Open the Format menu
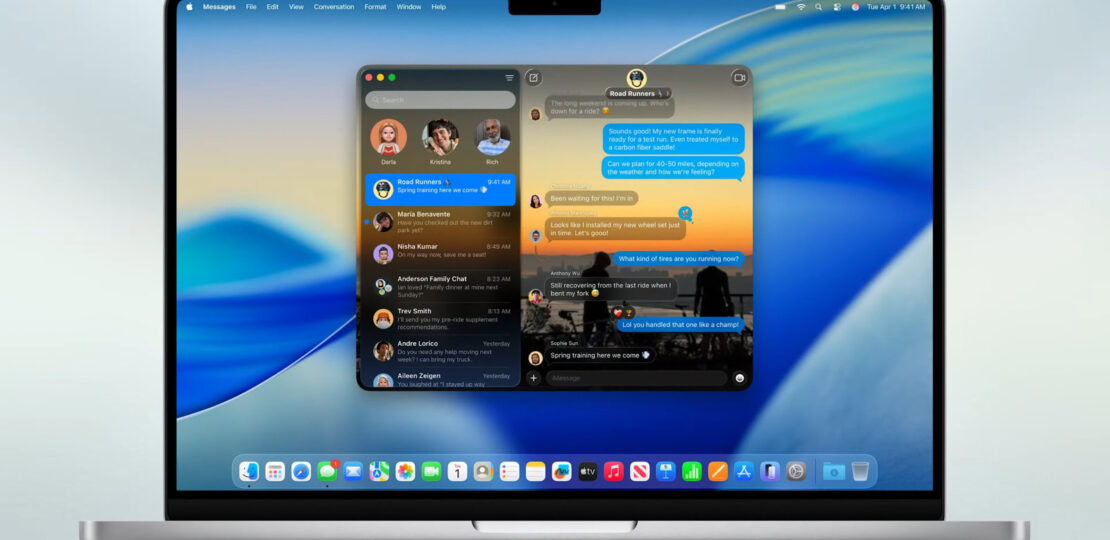The height and width of the screenshot is (540, 1110). (x=375, y=7)
